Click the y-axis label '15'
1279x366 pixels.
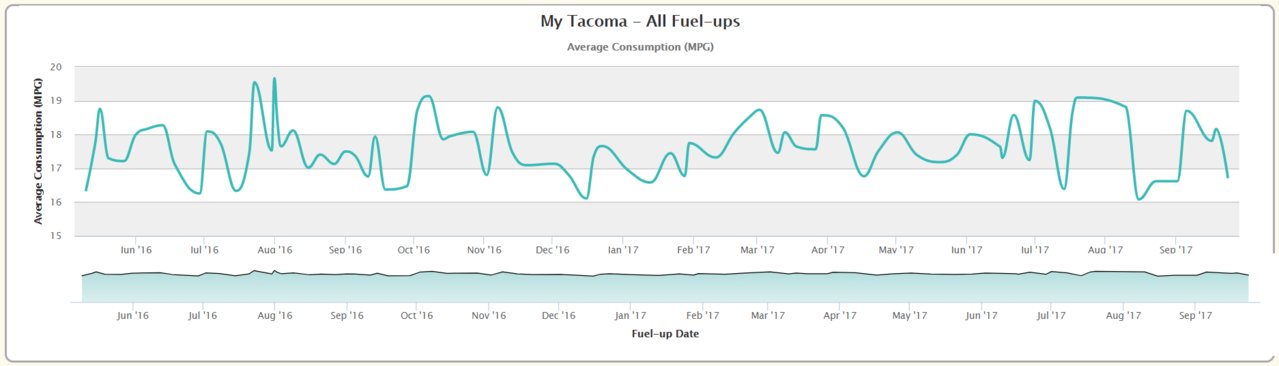56,236
